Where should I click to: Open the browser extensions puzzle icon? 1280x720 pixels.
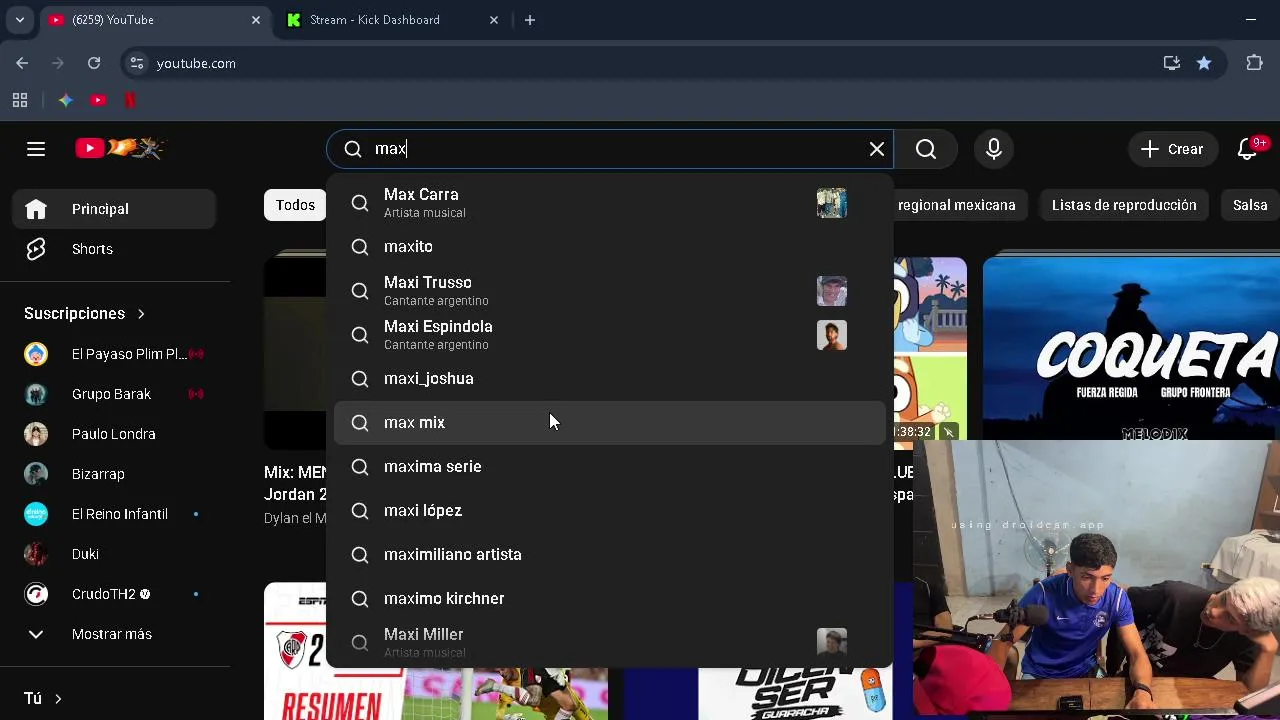click(1254, 63)
